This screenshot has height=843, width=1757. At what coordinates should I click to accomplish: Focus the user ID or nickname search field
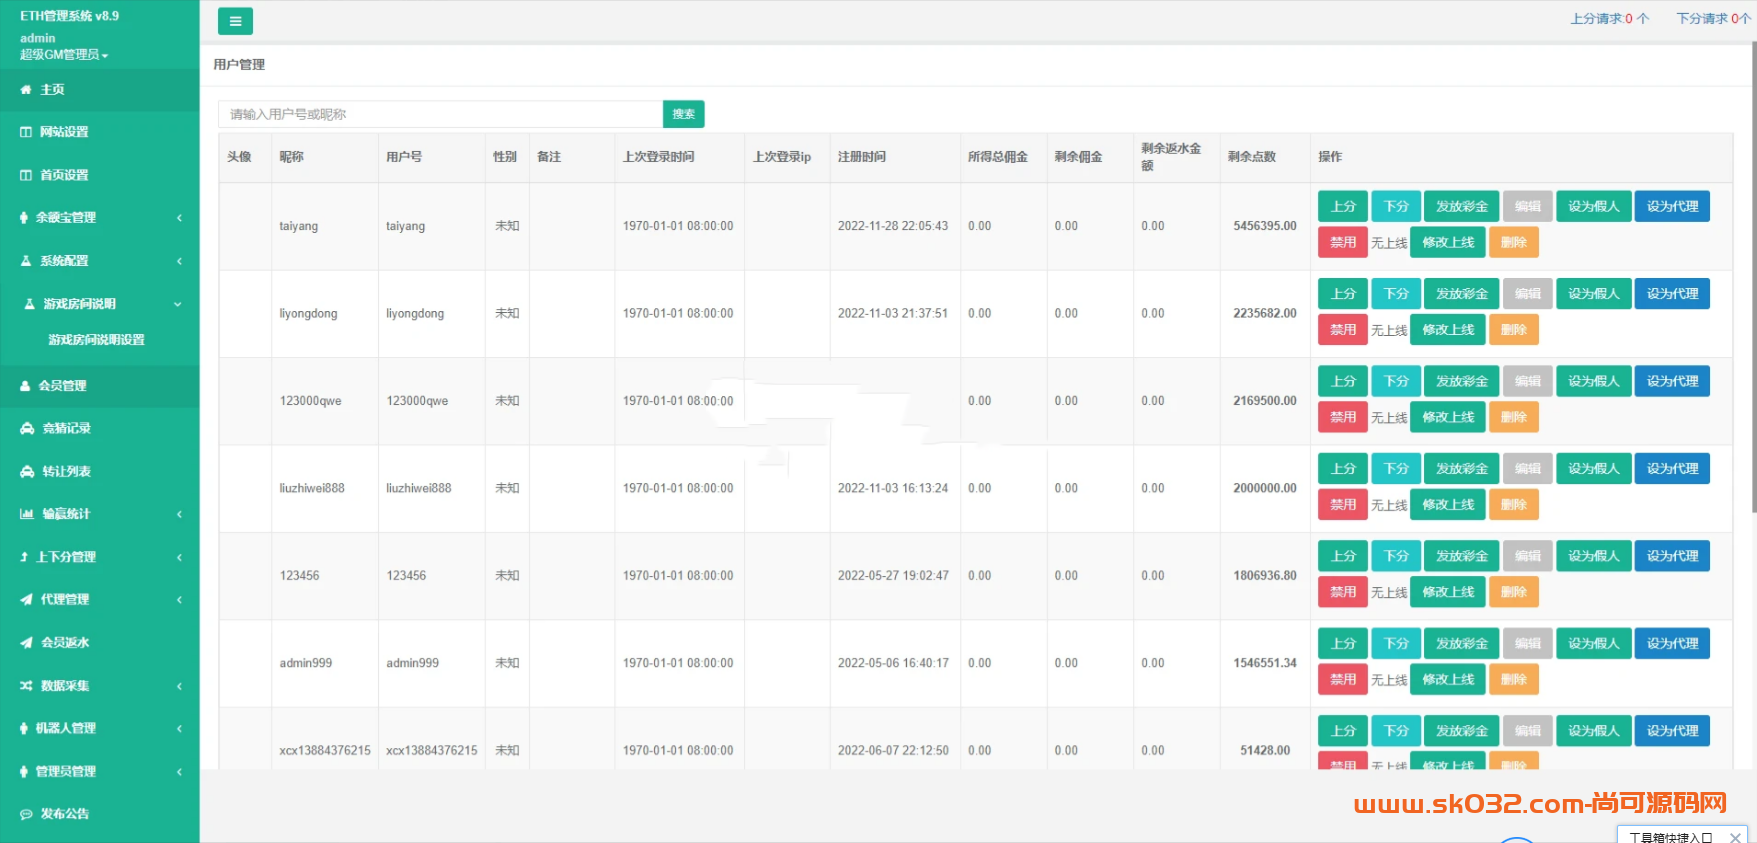point(440,114)
